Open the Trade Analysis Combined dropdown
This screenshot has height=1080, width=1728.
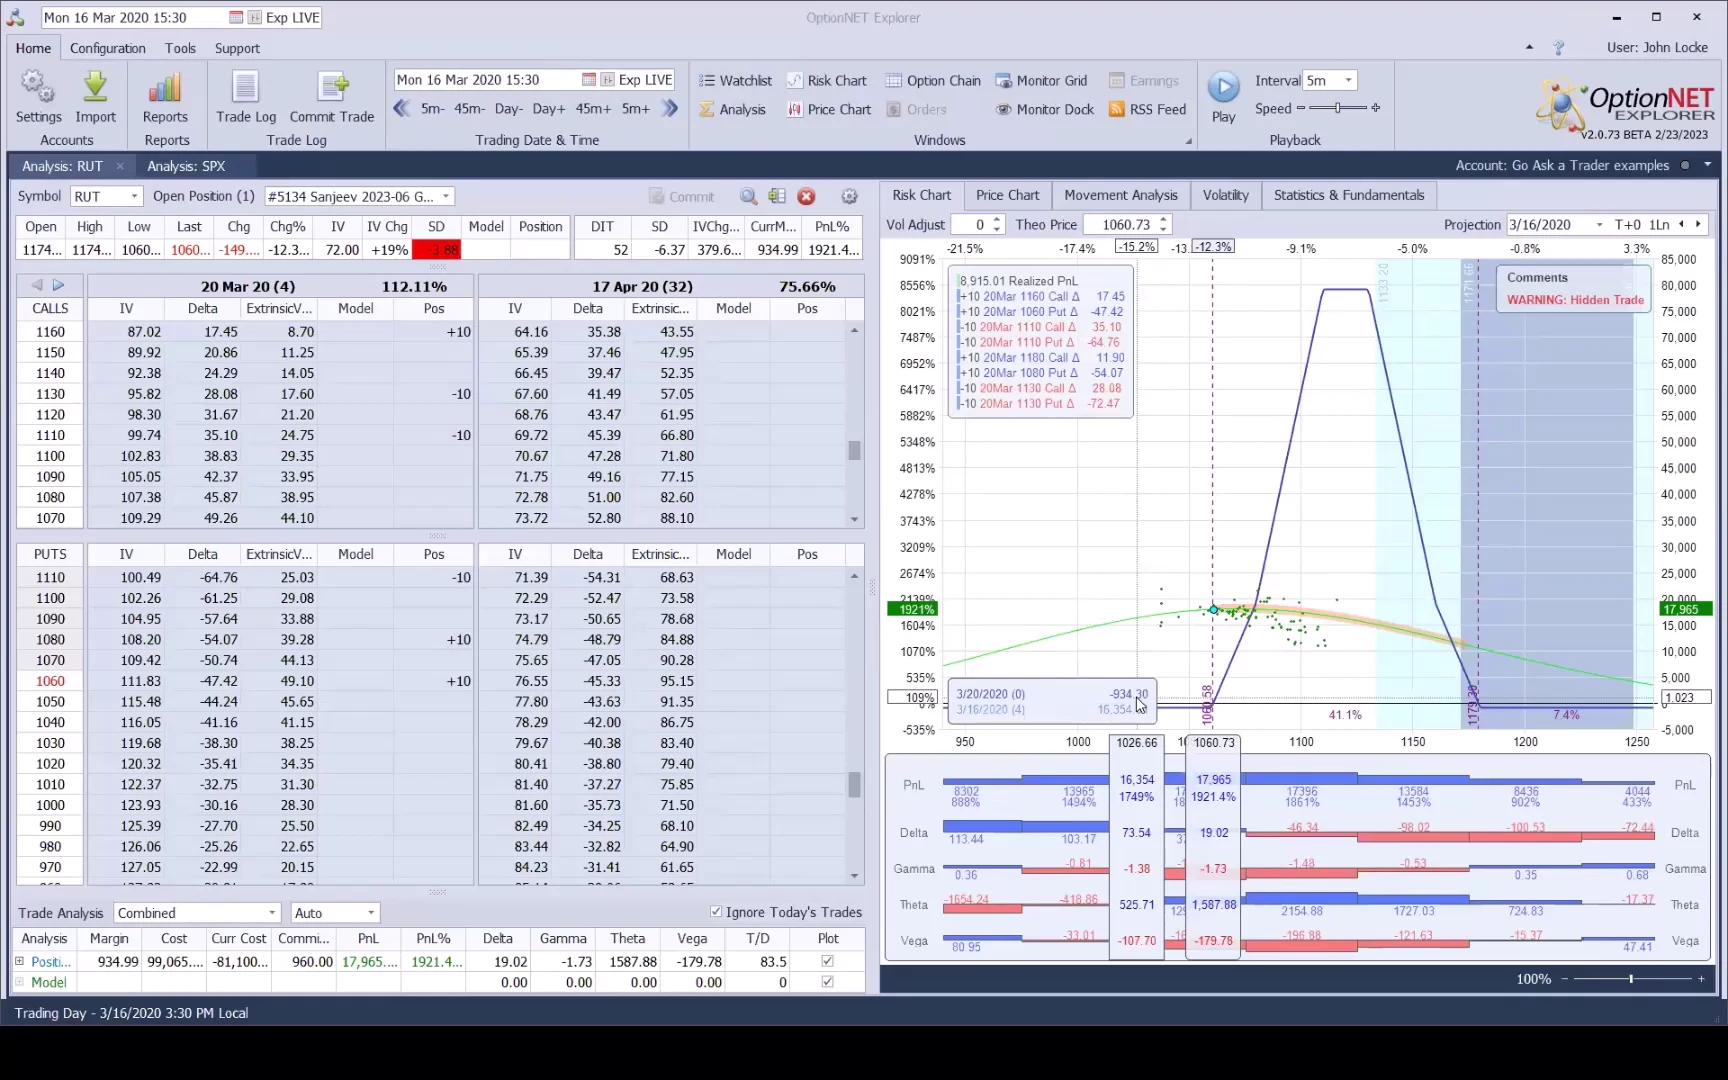(x=272, y=913)
